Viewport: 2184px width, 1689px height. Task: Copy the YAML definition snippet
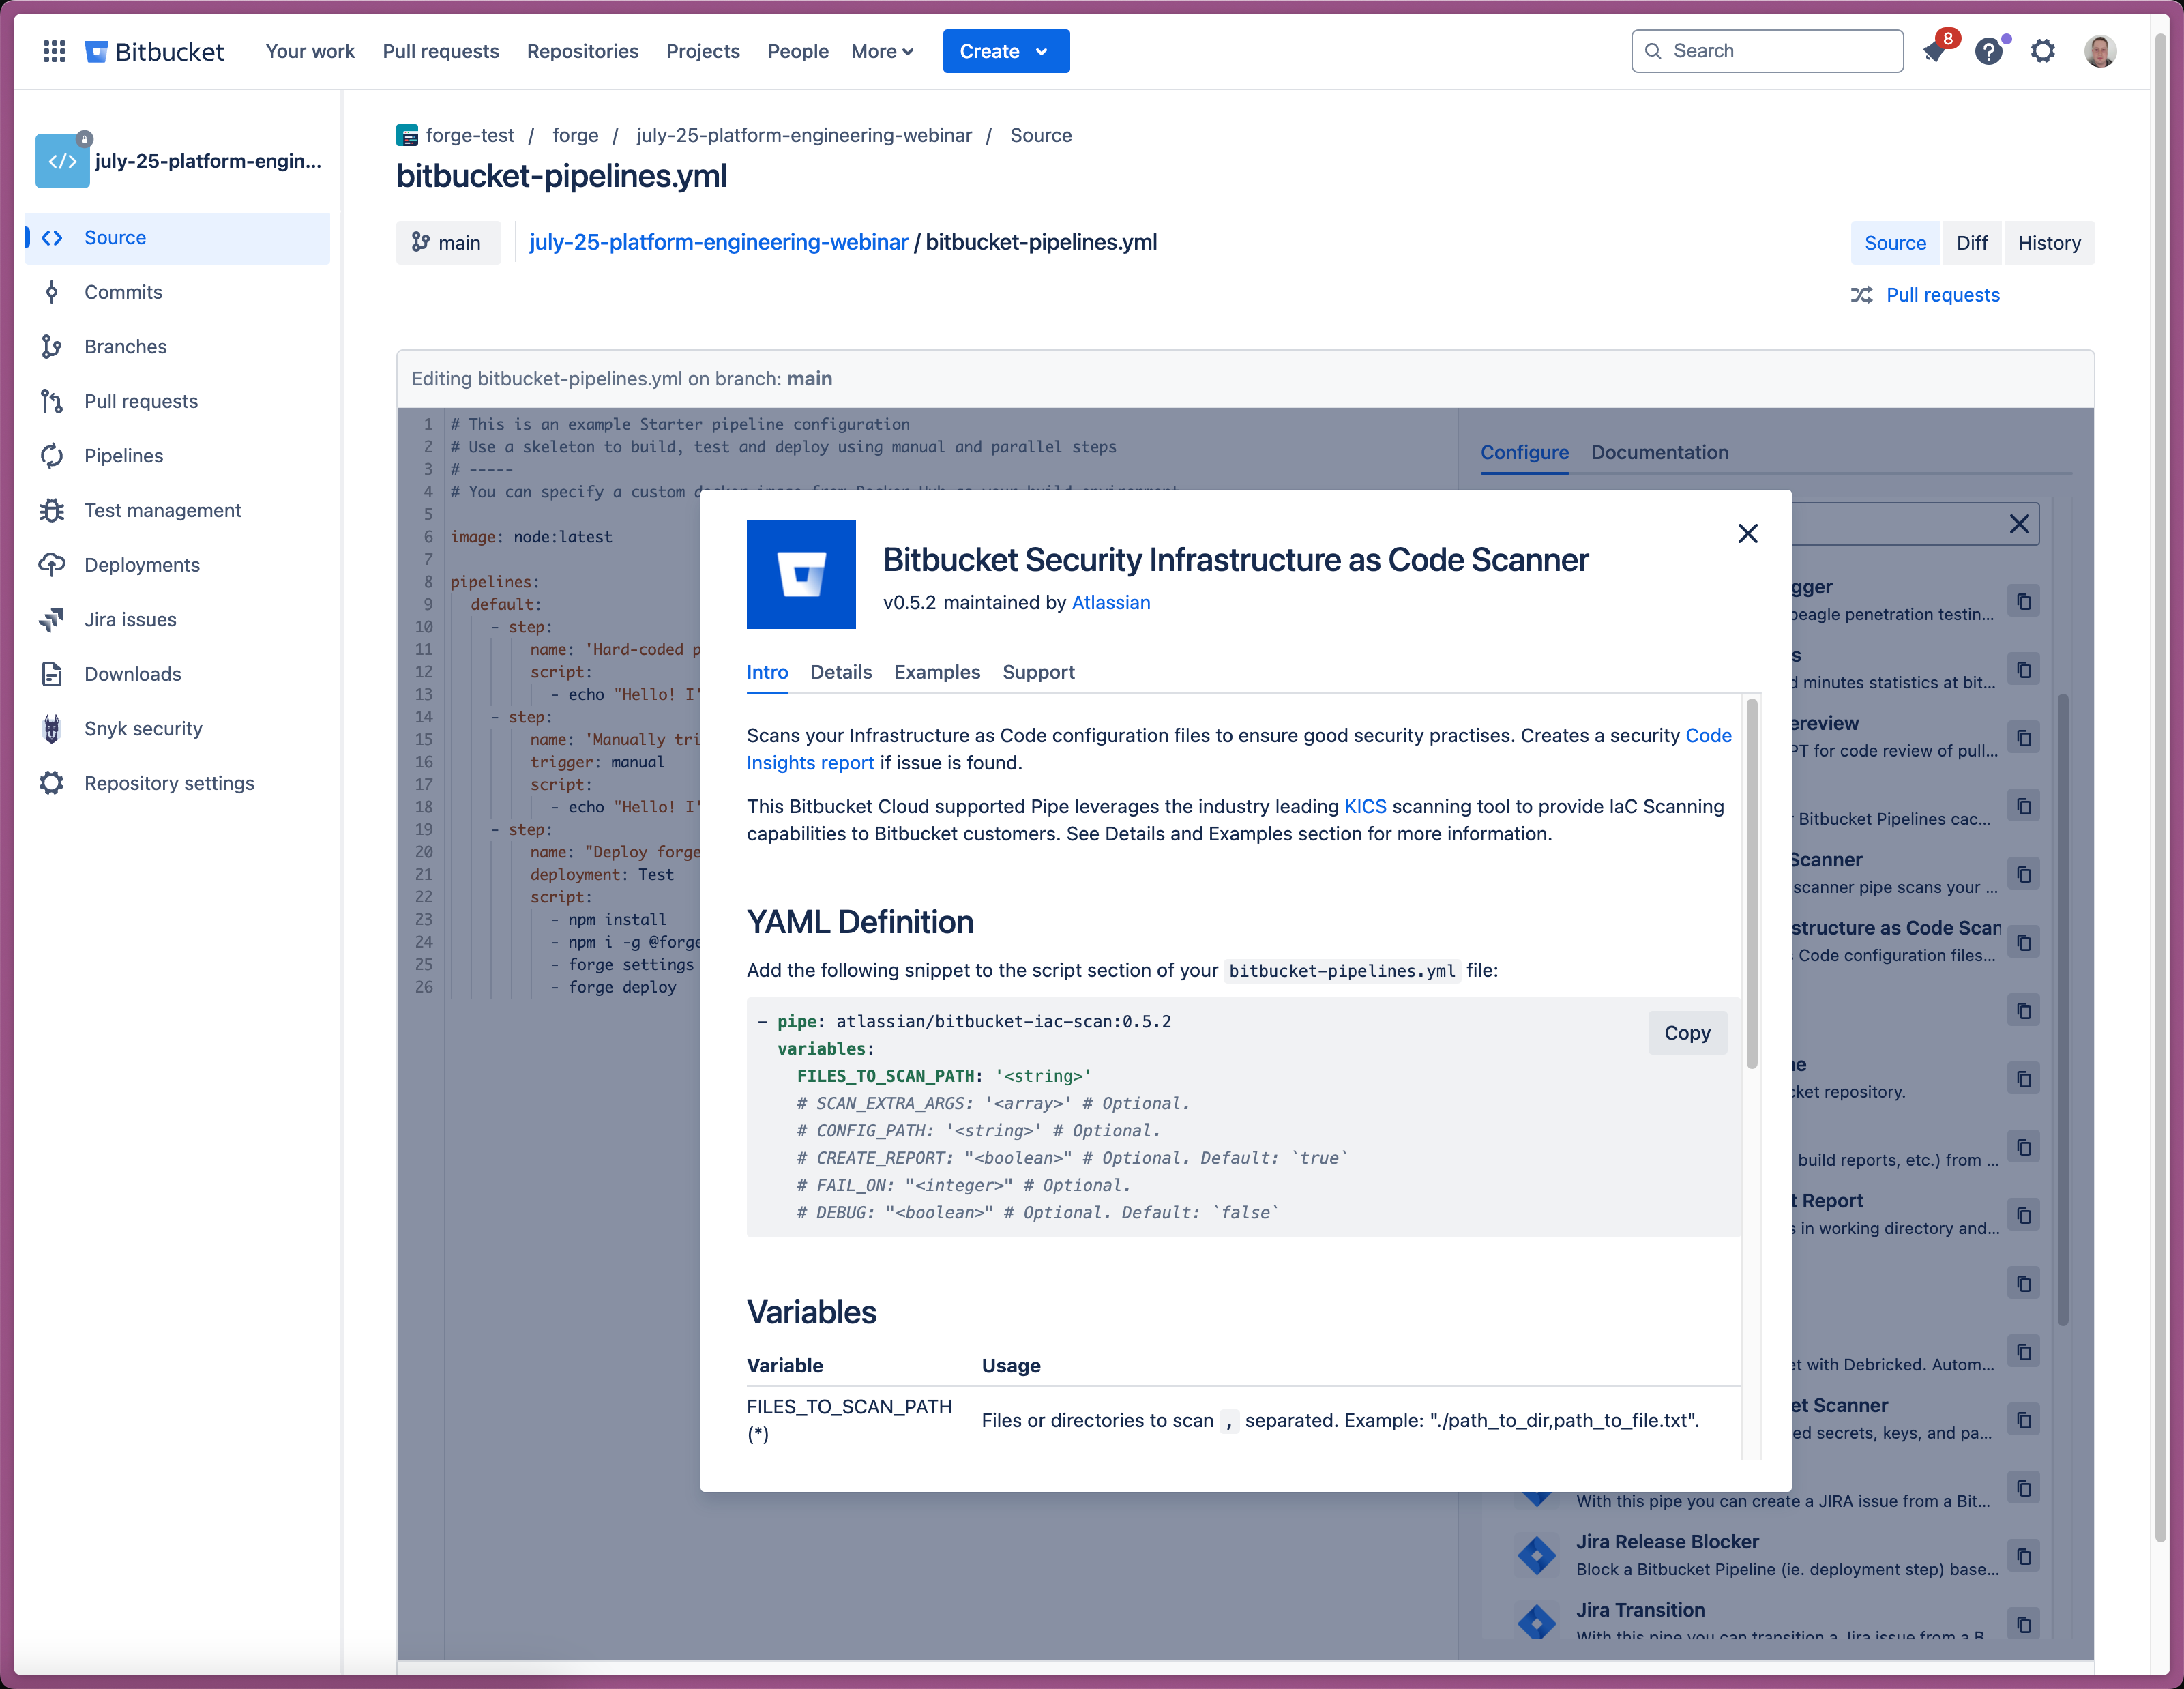point(1687,1033)
